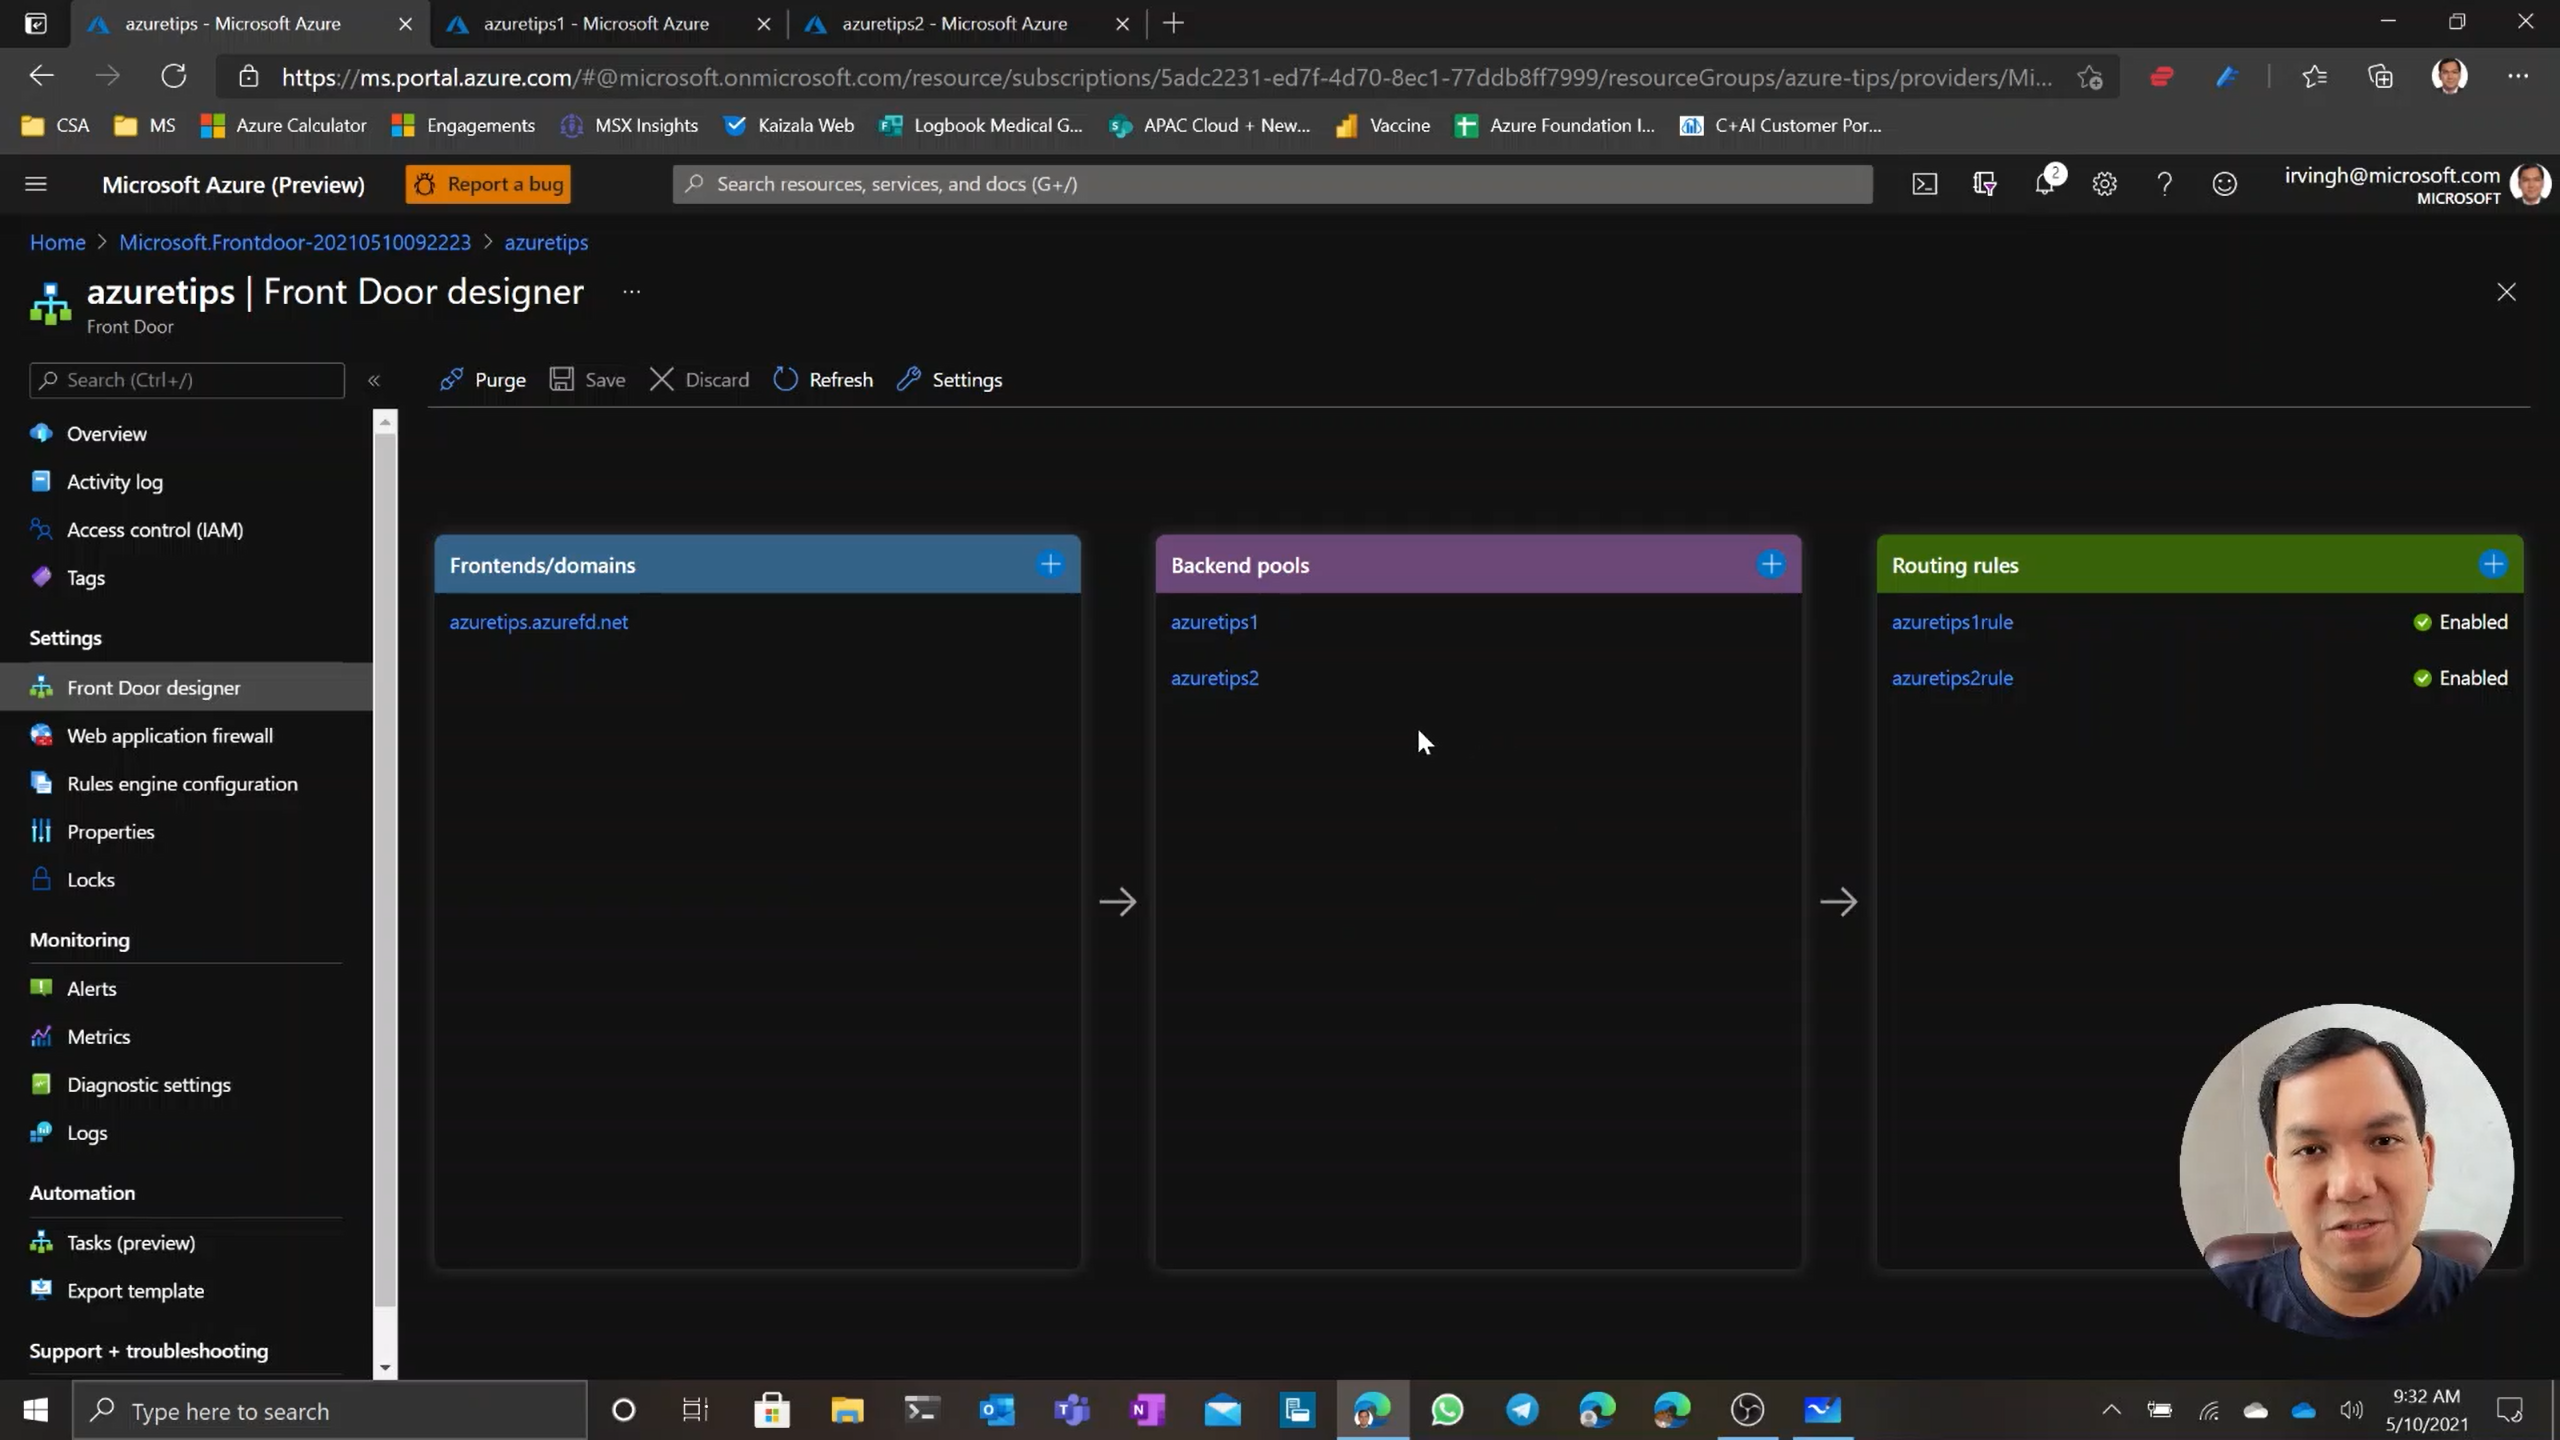Open Azure Cloud Shell icon
Viewport: 2560px width, 1440px height.
(x=1925, y=184)
